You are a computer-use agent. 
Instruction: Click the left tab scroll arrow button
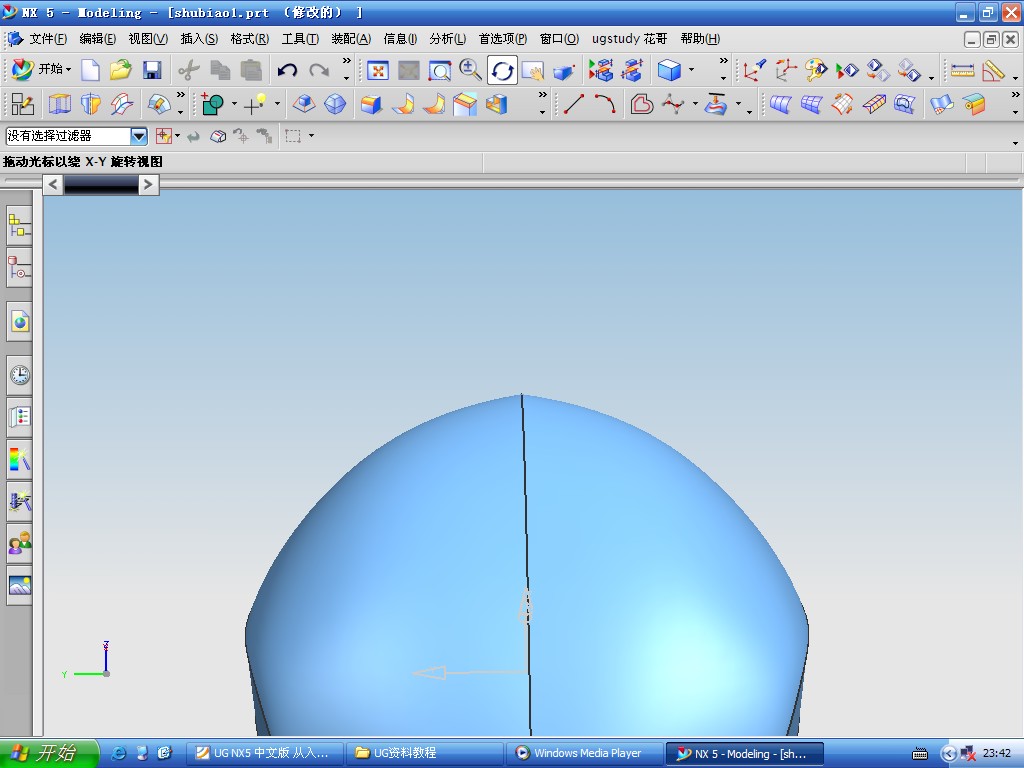click(53, 185)
